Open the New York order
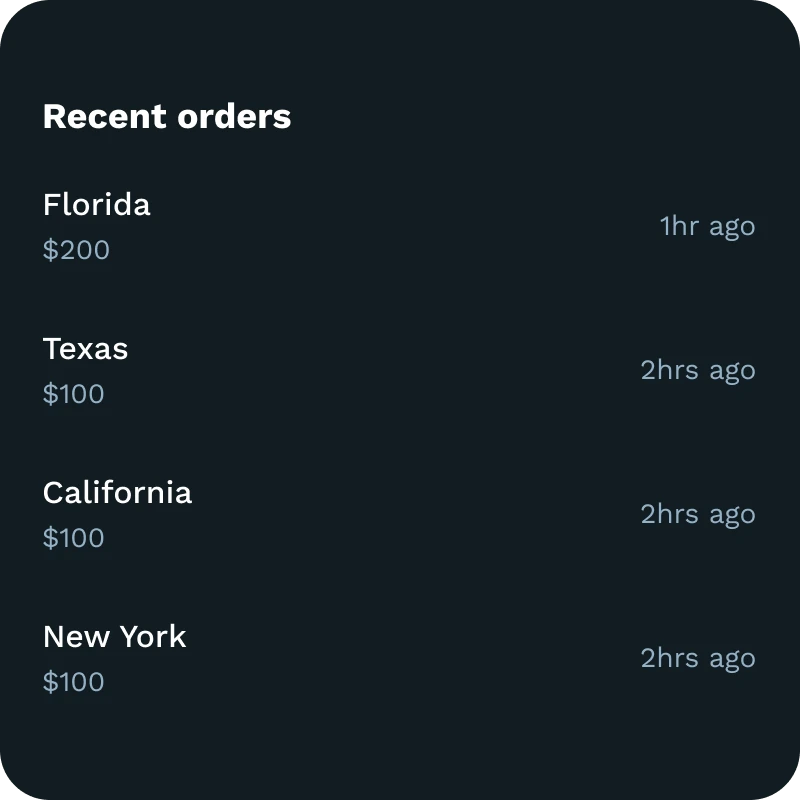 coord(114,637)
